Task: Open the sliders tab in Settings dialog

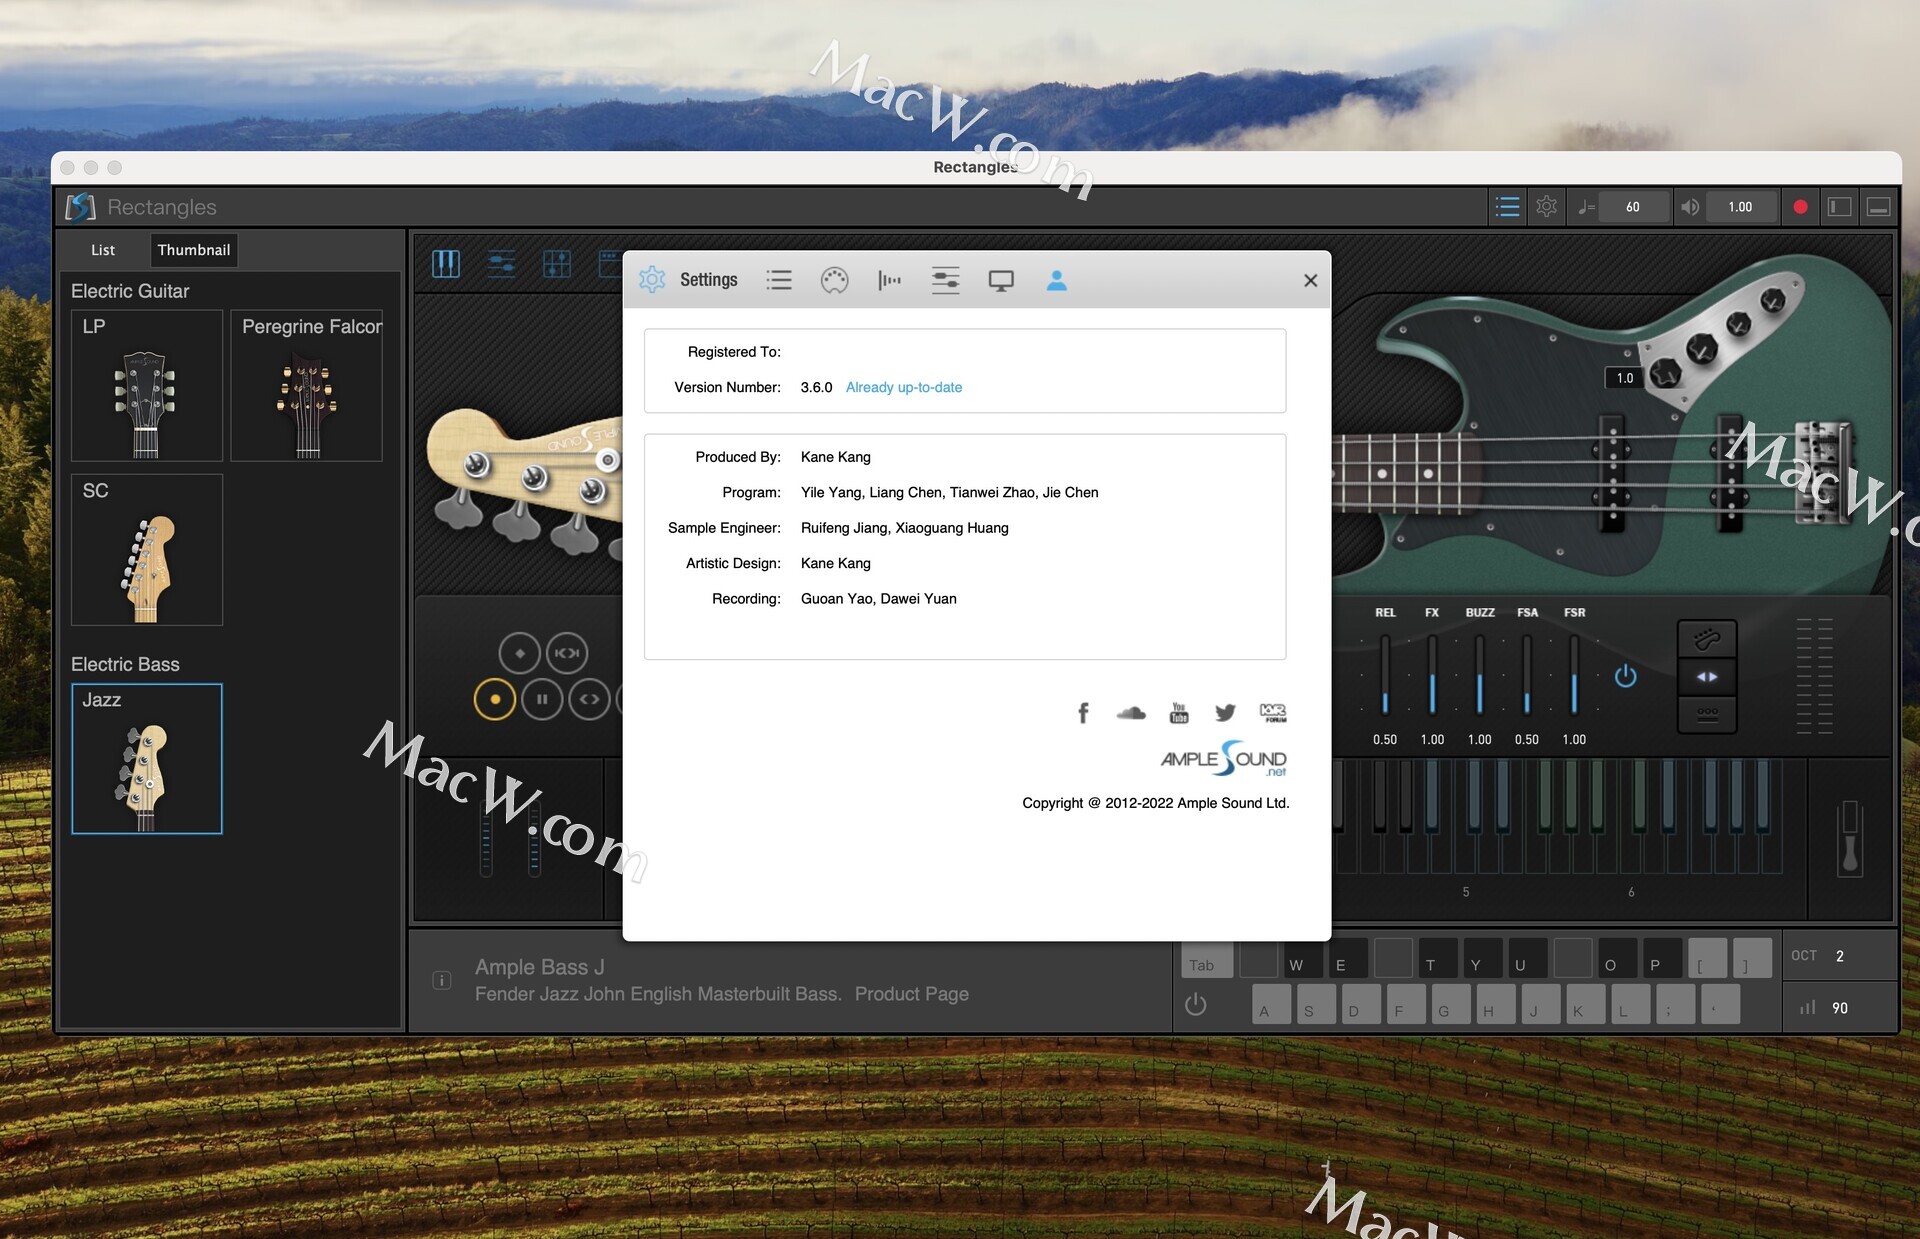Action: (x=945, y=280)
